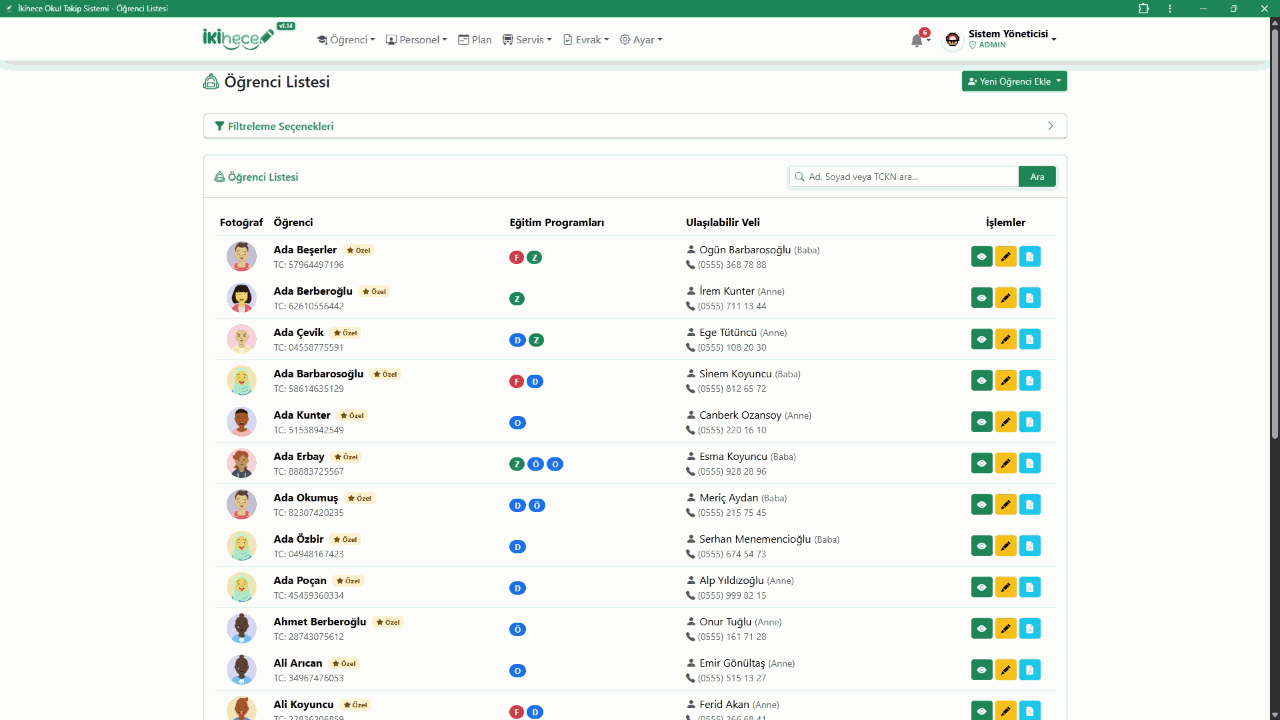Viewport: 1280px width, 720px height.
Task: Click the red F program badge for Ada Beşerler
Action: pos(517,257)
